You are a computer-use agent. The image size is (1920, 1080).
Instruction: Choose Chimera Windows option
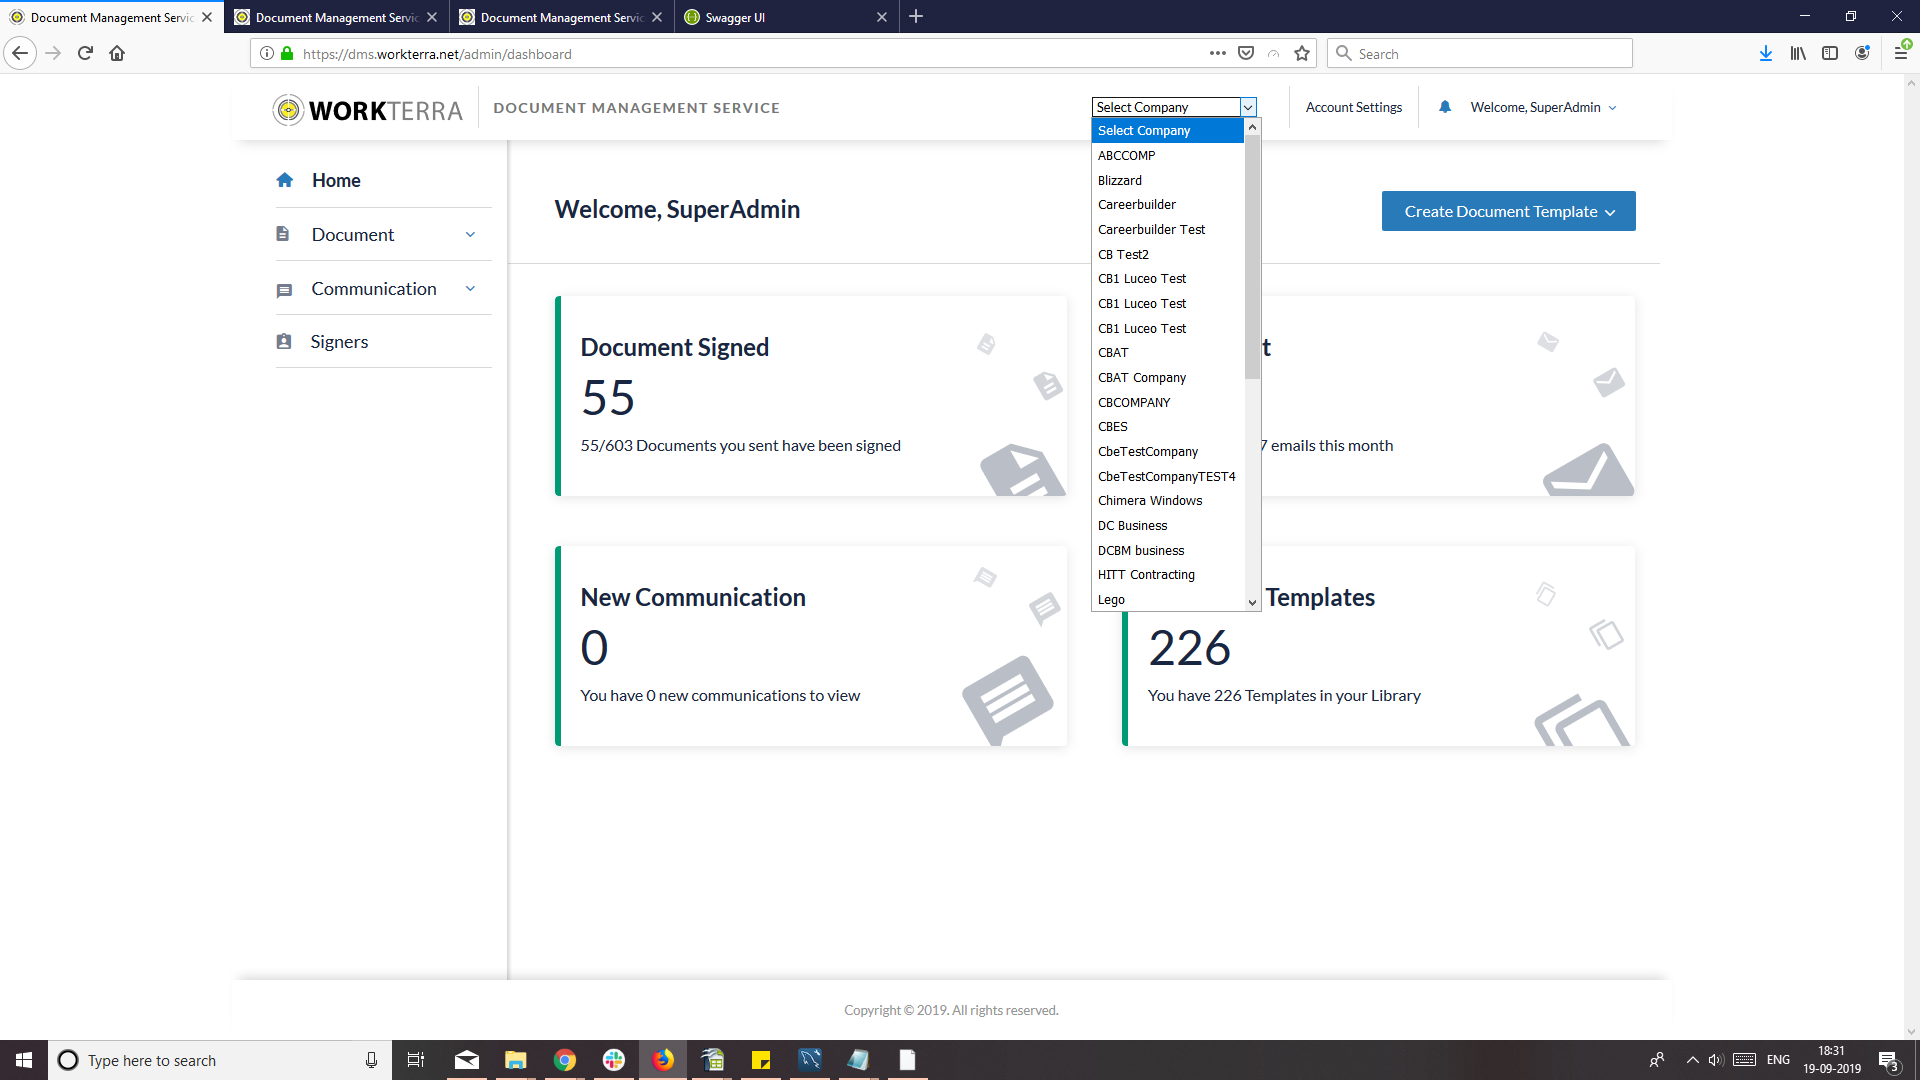(x=1168, y=500)
